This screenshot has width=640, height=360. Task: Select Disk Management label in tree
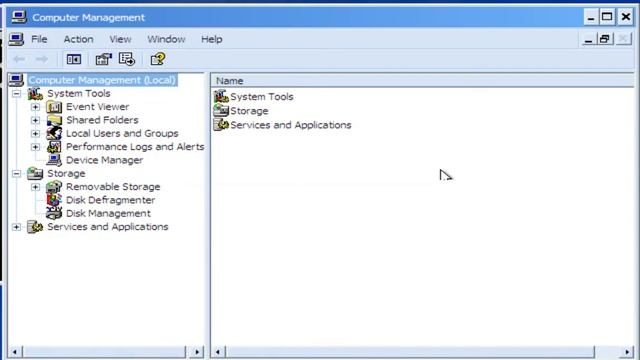pyautogui.click(x=108, y=213)
